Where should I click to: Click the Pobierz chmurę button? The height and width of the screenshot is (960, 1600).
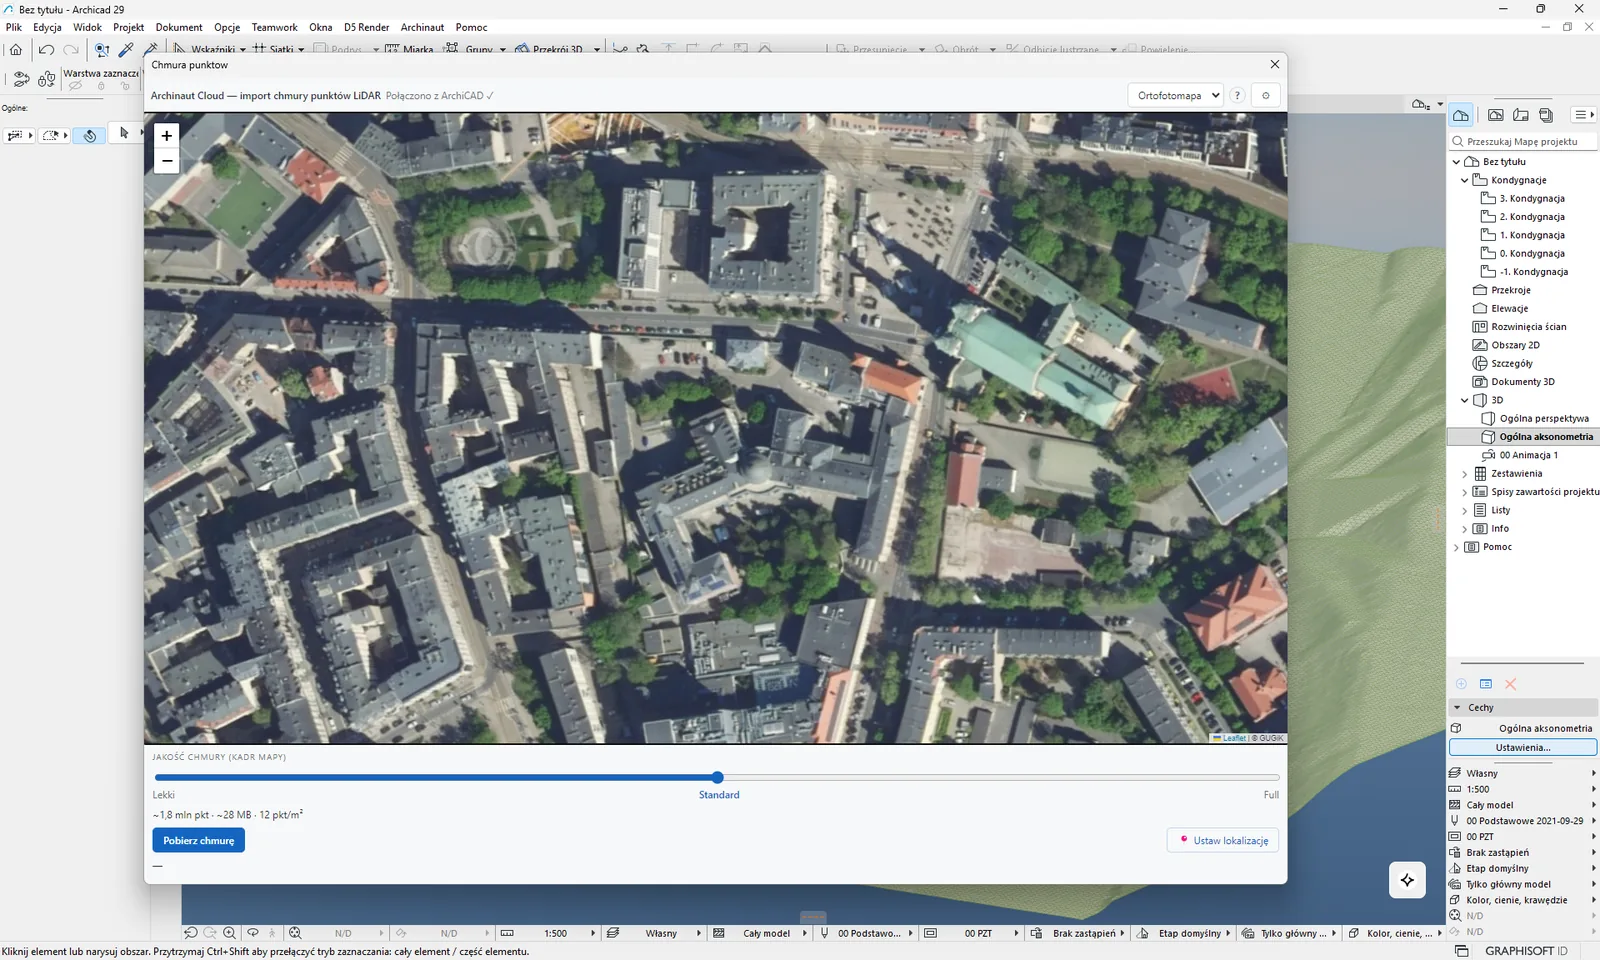(198, 840)
